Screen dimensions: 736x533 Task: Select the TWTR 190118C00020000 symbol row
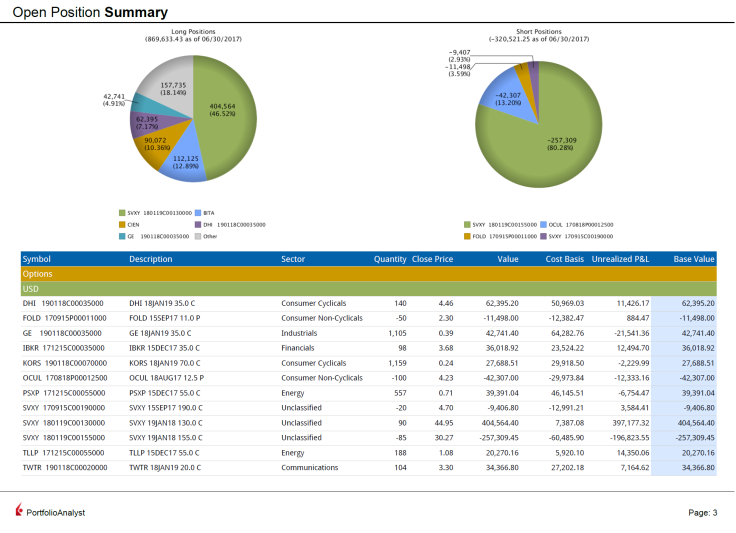coord(368,468)
